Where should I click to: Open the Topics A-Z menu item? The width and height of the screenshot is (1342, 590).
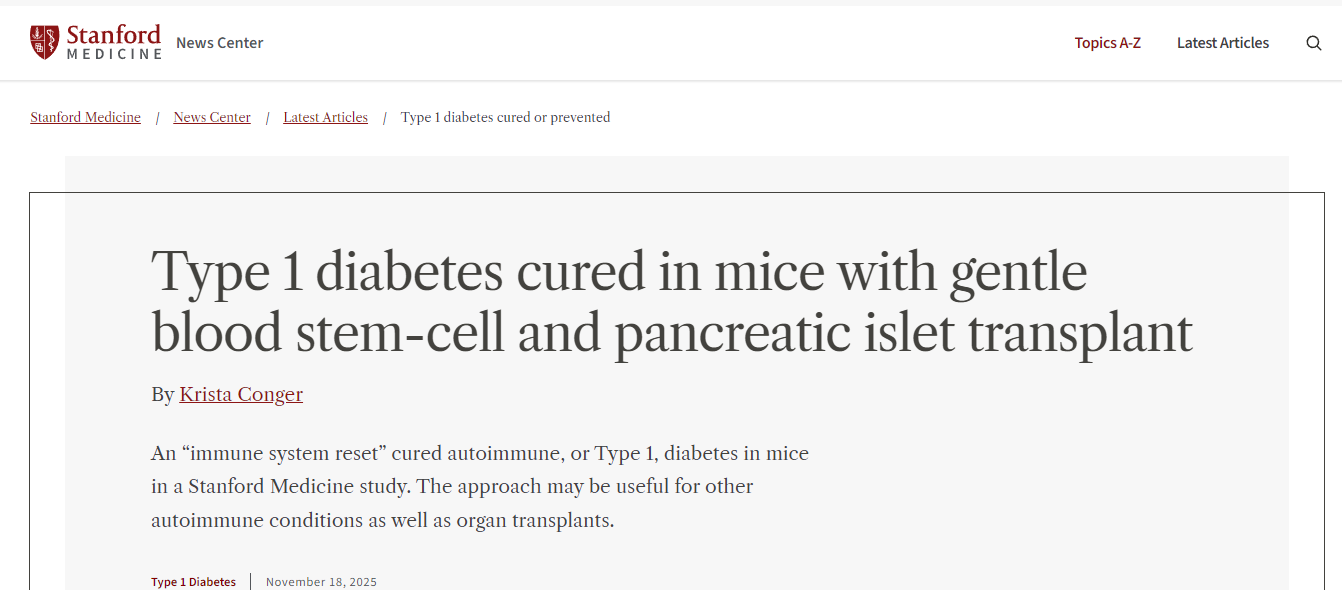[1107, 43]
